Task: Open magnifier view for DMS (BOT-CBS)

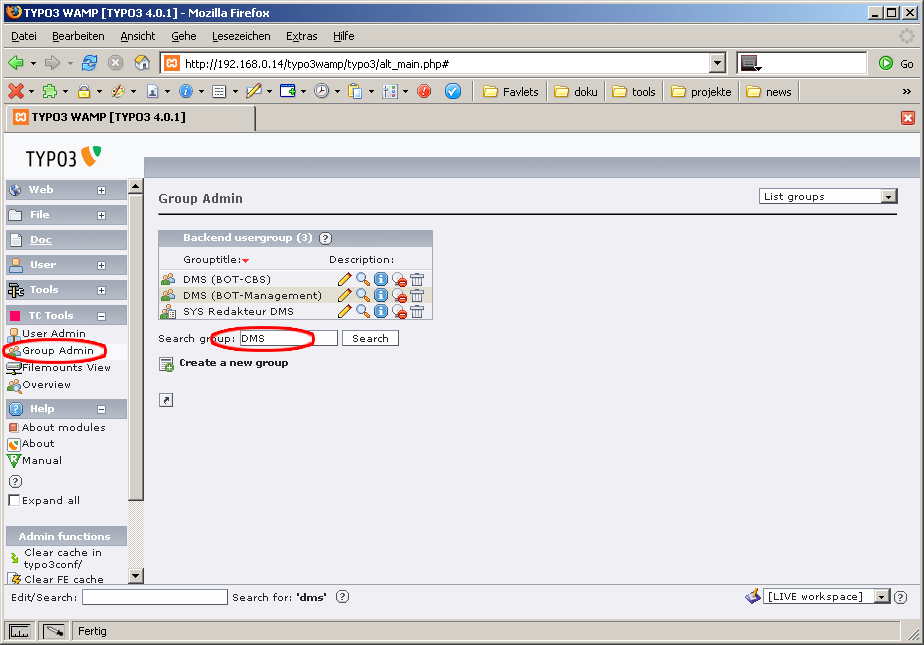Action: (363, 279)
